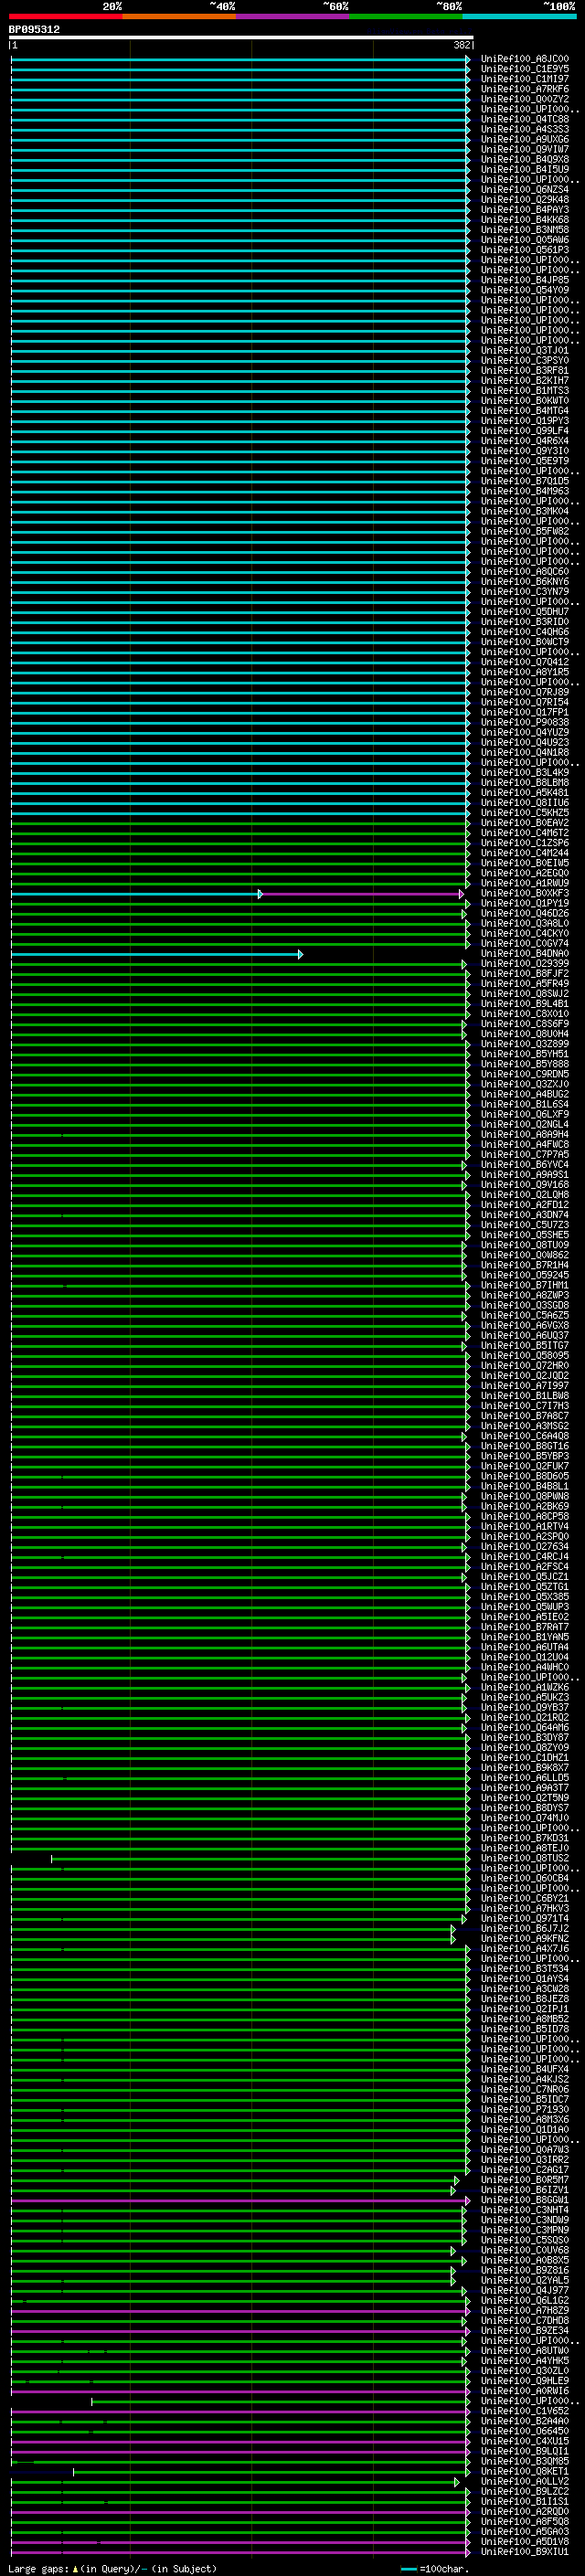Select hit label UniRef100_B3NM58
This screenshot has height=2576, width=585.
pos(524,230)
